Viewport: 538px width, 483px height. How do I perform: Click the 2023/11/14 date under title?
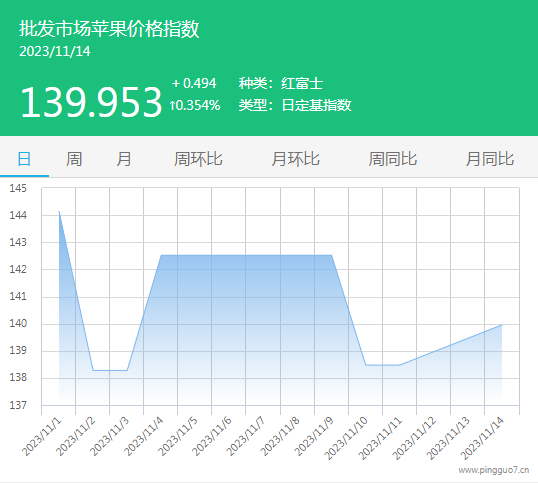tap(55, 51)
